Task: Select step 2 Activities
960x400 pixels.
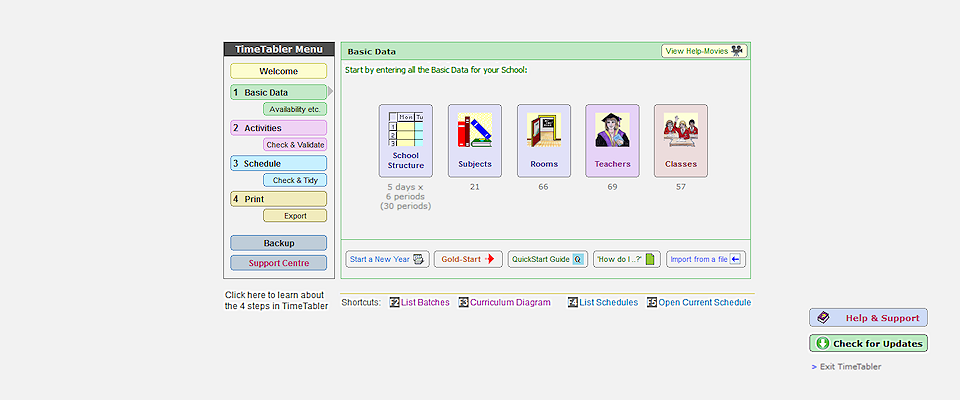Action: 279,128
